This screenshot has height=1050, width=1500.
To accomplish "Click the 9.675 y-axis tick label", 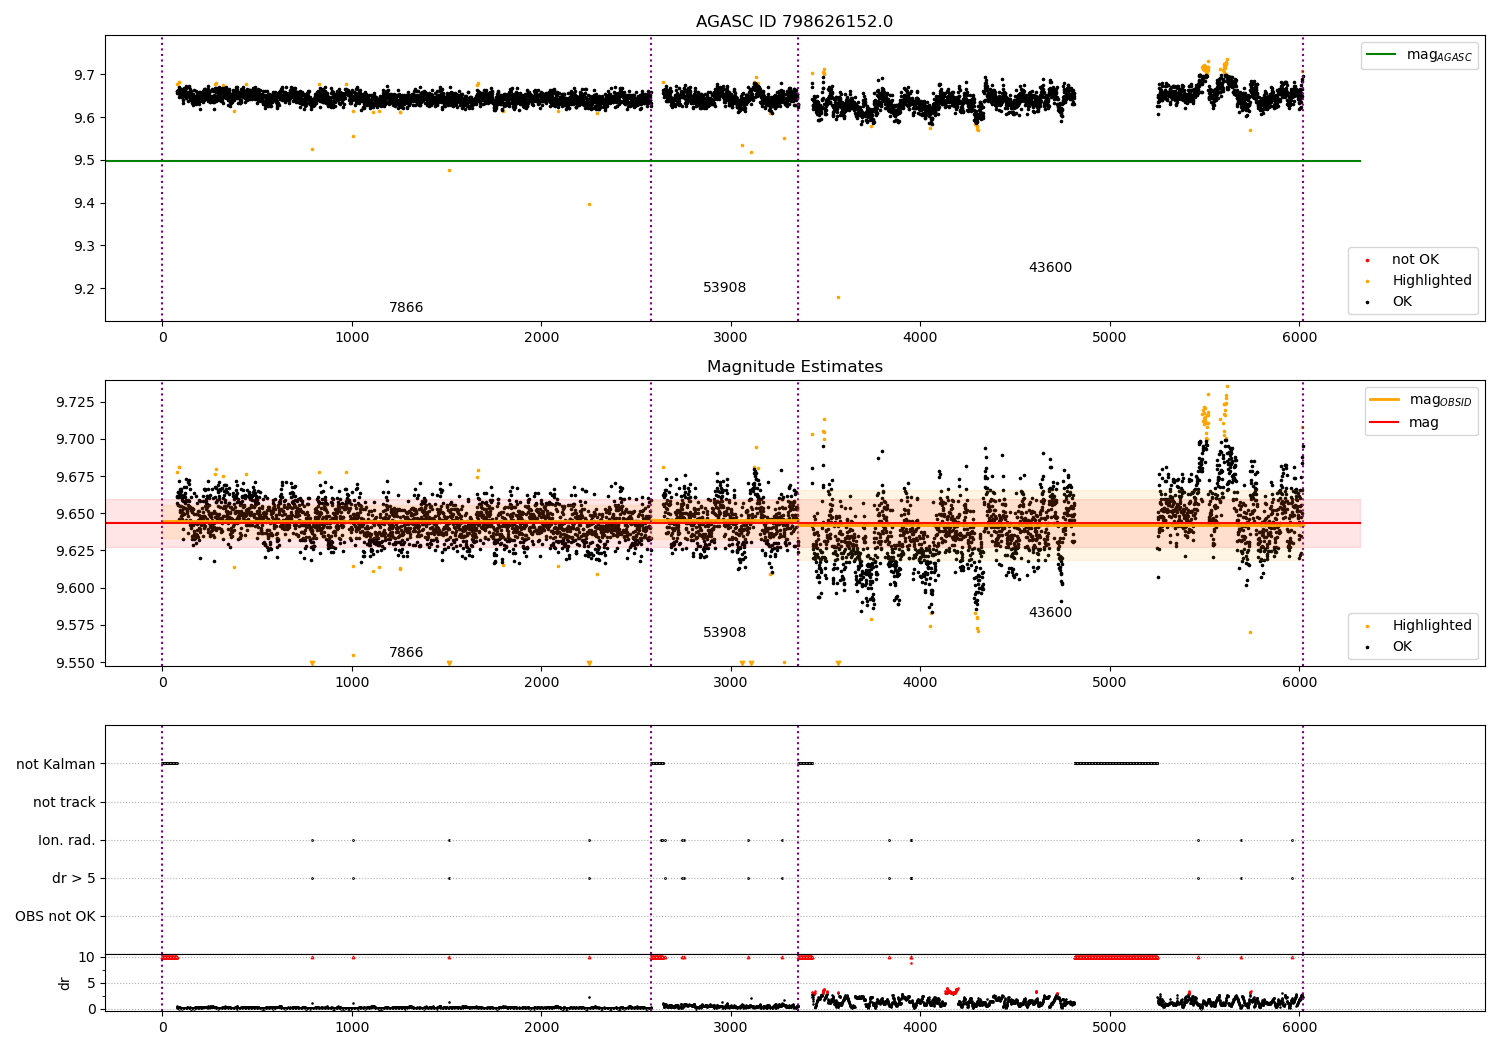I will [77, 477].
